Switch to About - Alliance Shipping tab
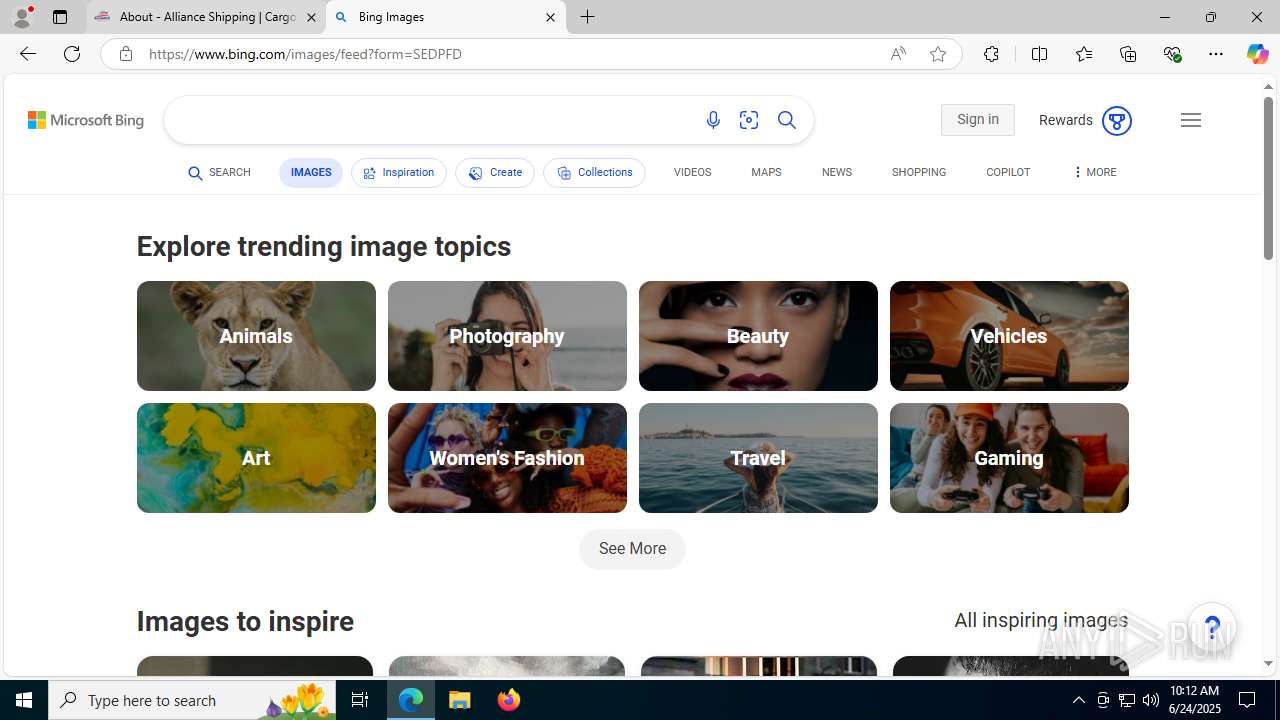Viewport: 1280px width, 720px height. coord(206,17)
